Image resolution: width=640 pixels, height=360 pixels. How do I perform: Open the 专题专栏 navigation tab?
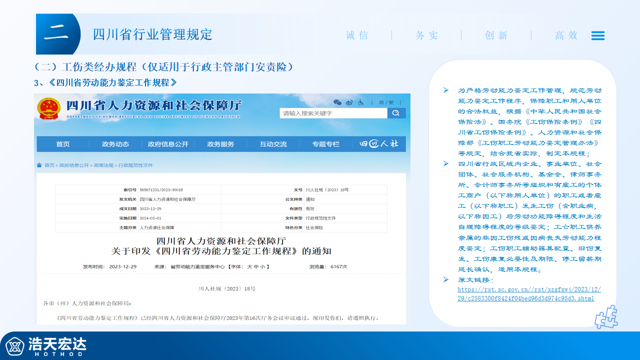pyautogui.click(x=326, y=144)
